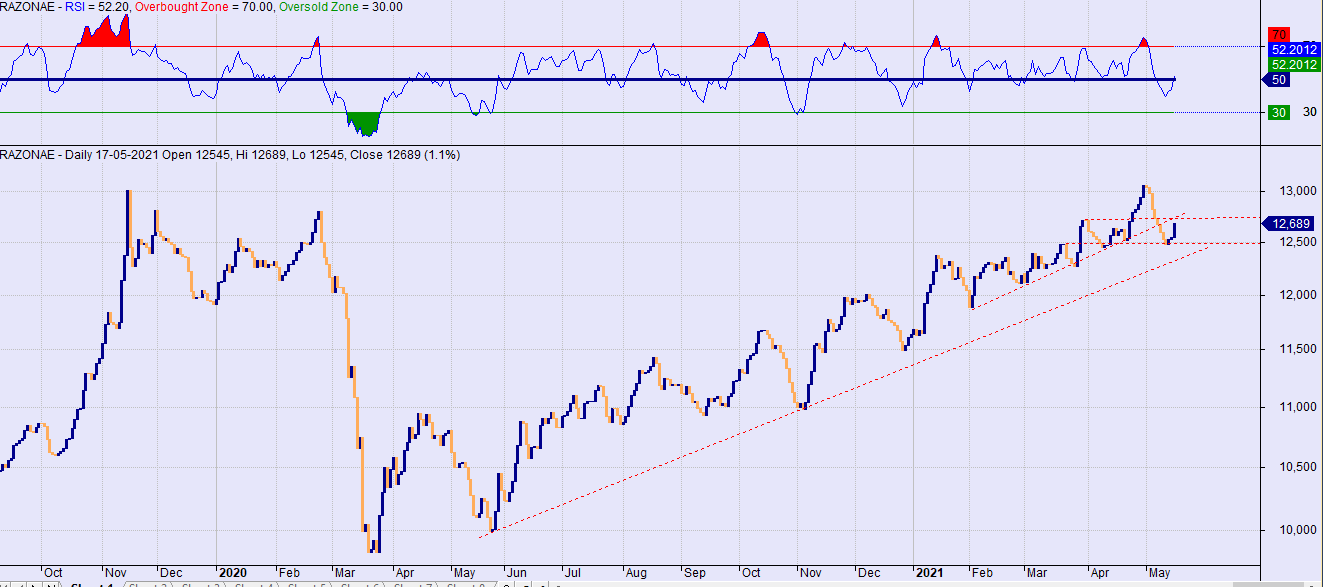Screen dimensions: 1323x587
Task: Click the 2020 year label on time axis
Action: tap(232, 574)
